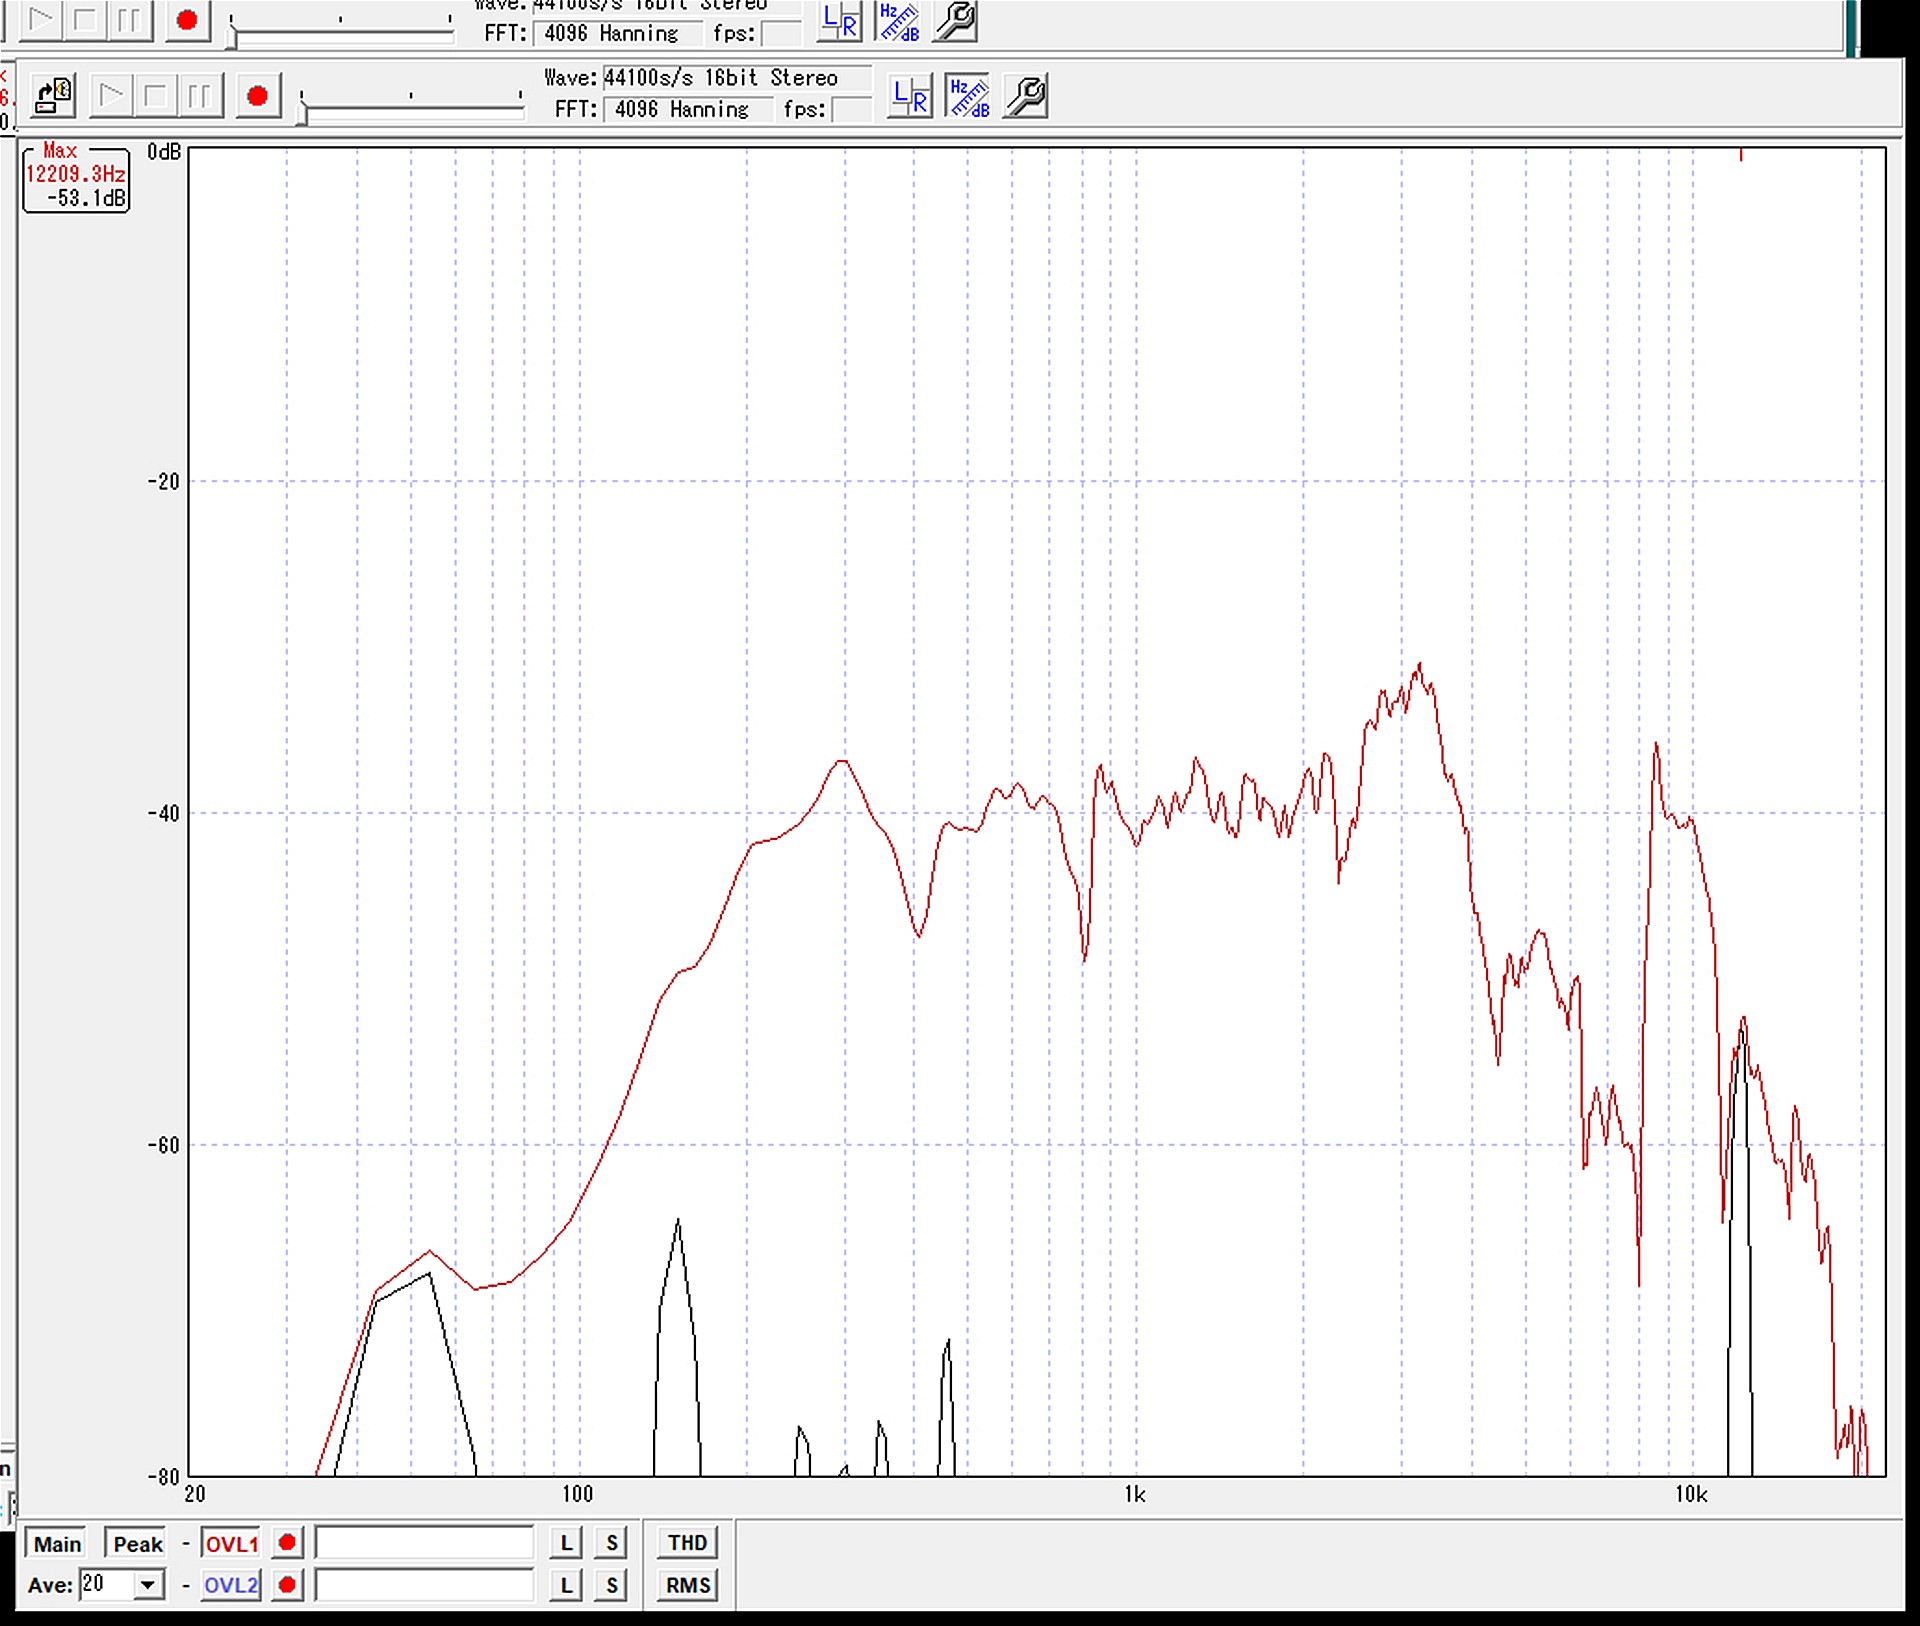Screen dimensions: 1920x1626
Task: Click the red capture dot for OVL2
Action: coord(287,1585)
